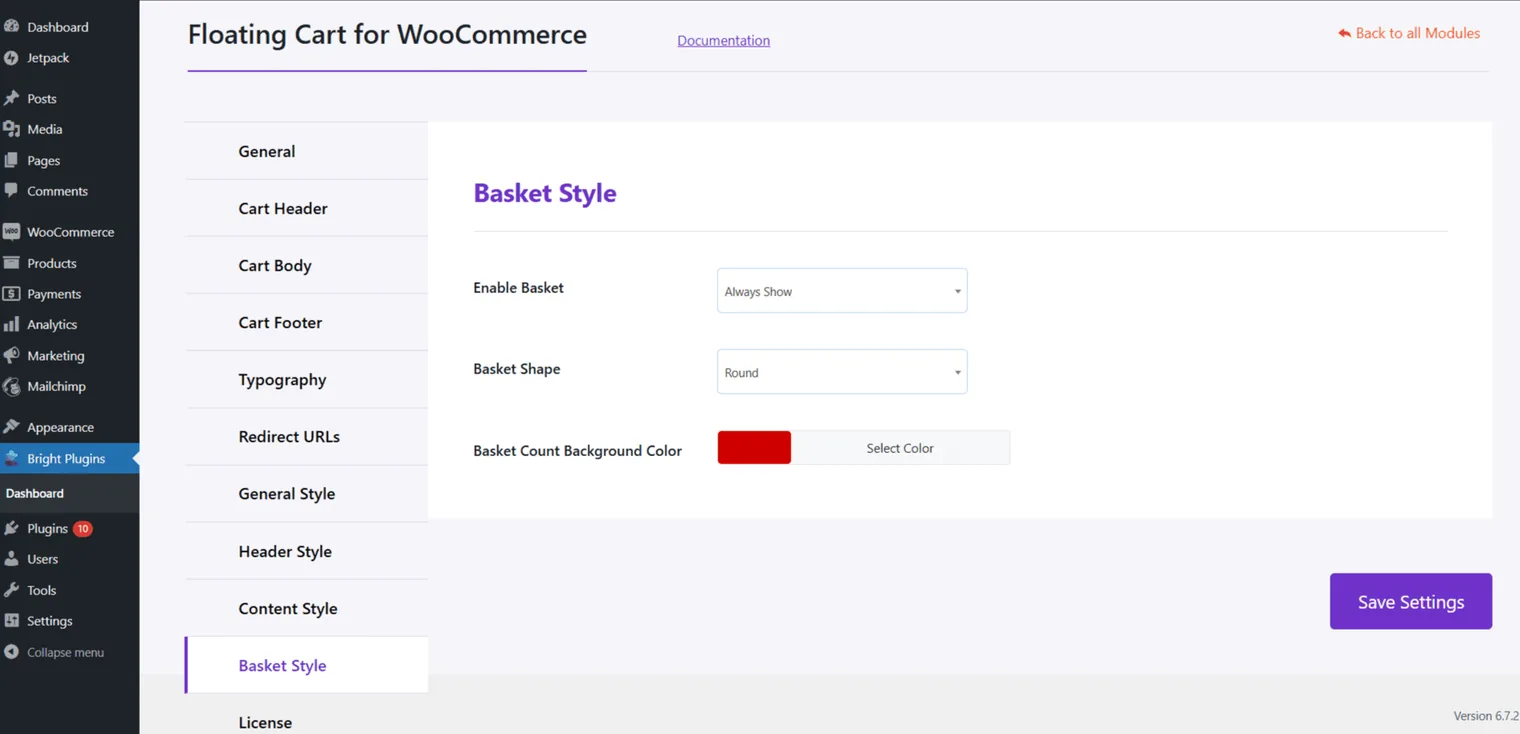Click the Floating Cart for WooCommerce title

(387, 35)
